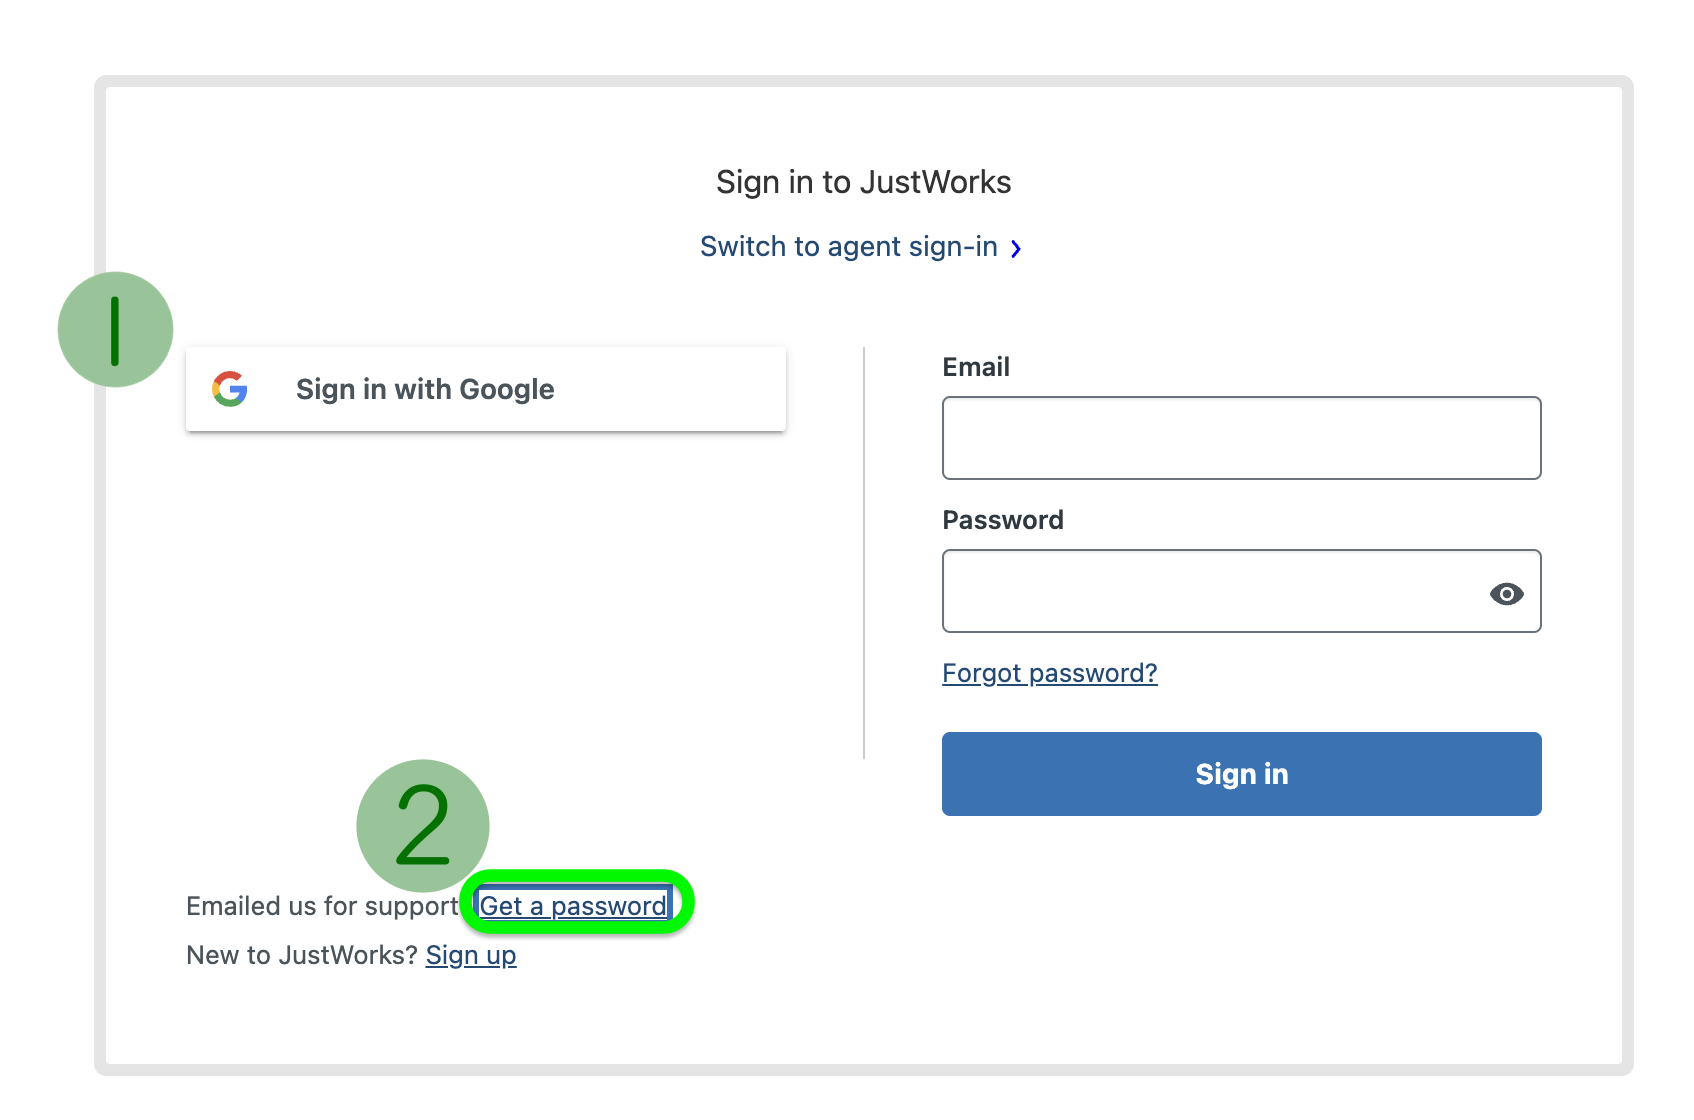
Task: Sign in with Google
Action: point(486,389)
